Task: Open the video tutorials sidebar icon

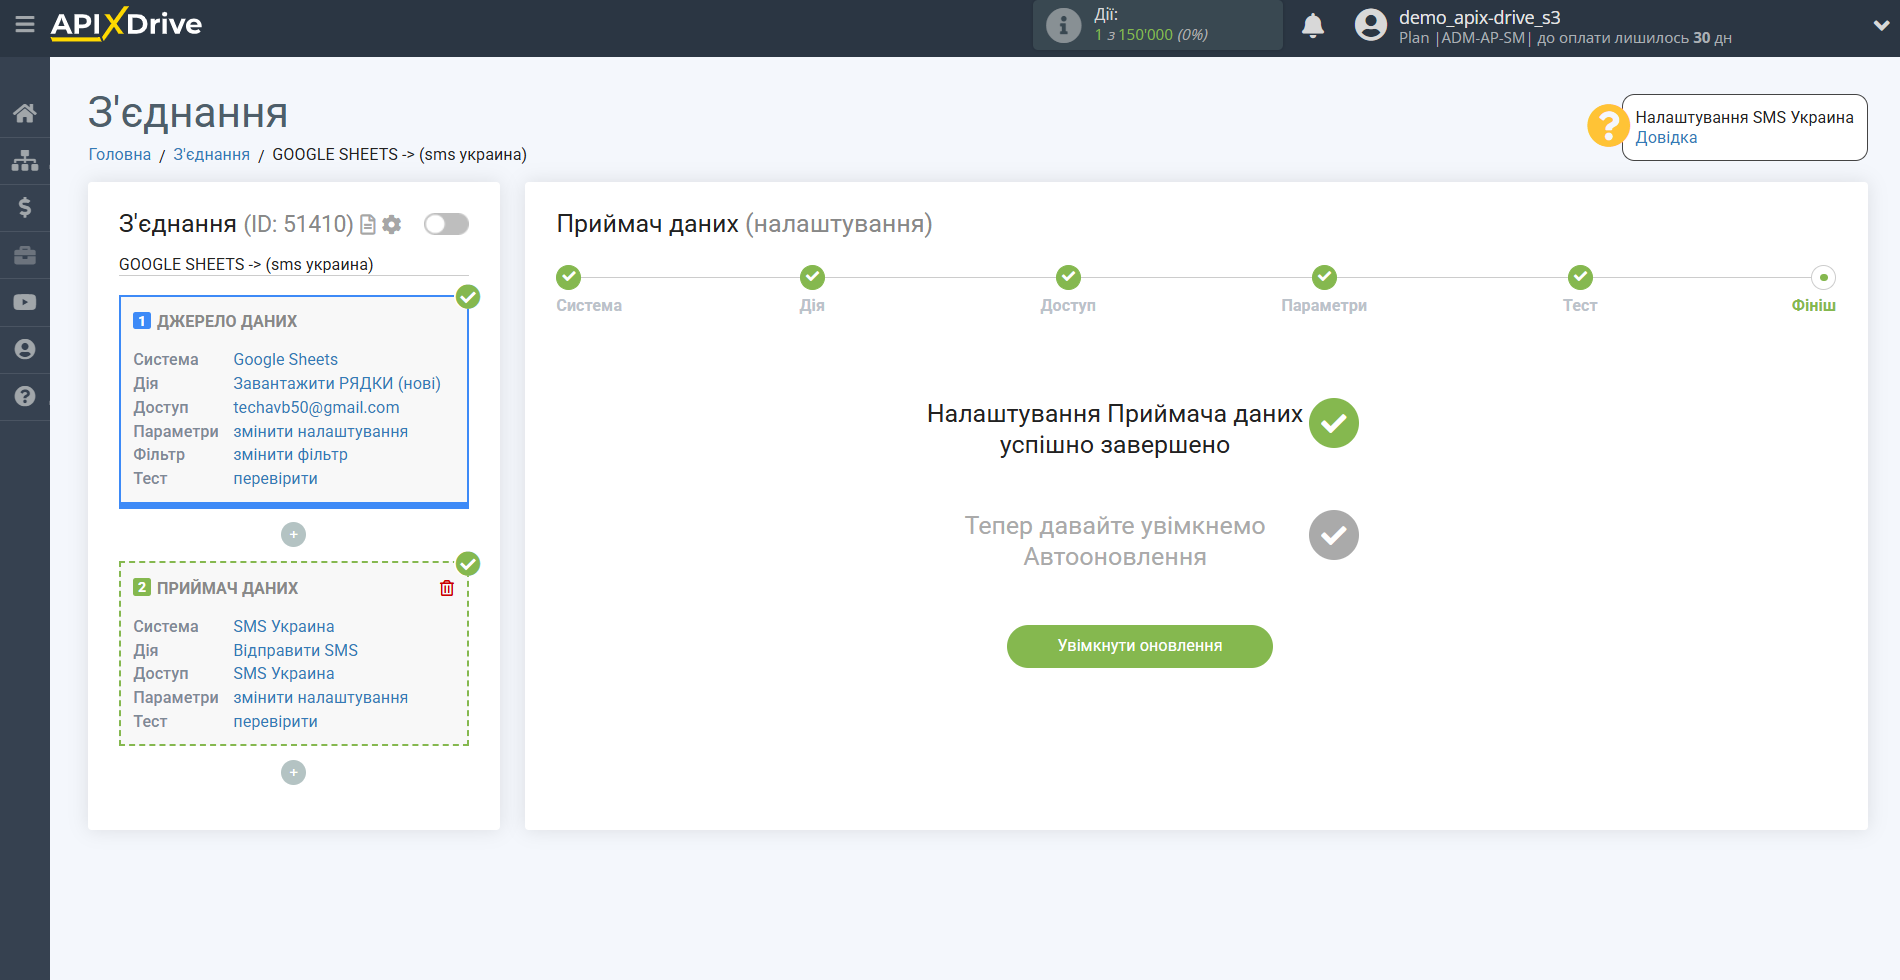Action: pos(25,302)
